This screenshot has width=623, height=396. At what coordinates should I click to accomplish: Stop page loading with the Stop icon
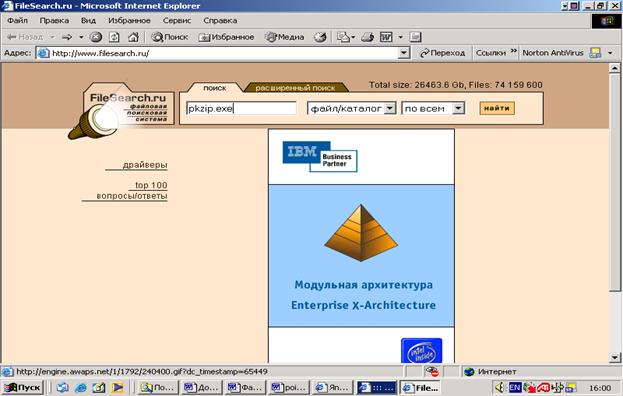pos(96,37)
